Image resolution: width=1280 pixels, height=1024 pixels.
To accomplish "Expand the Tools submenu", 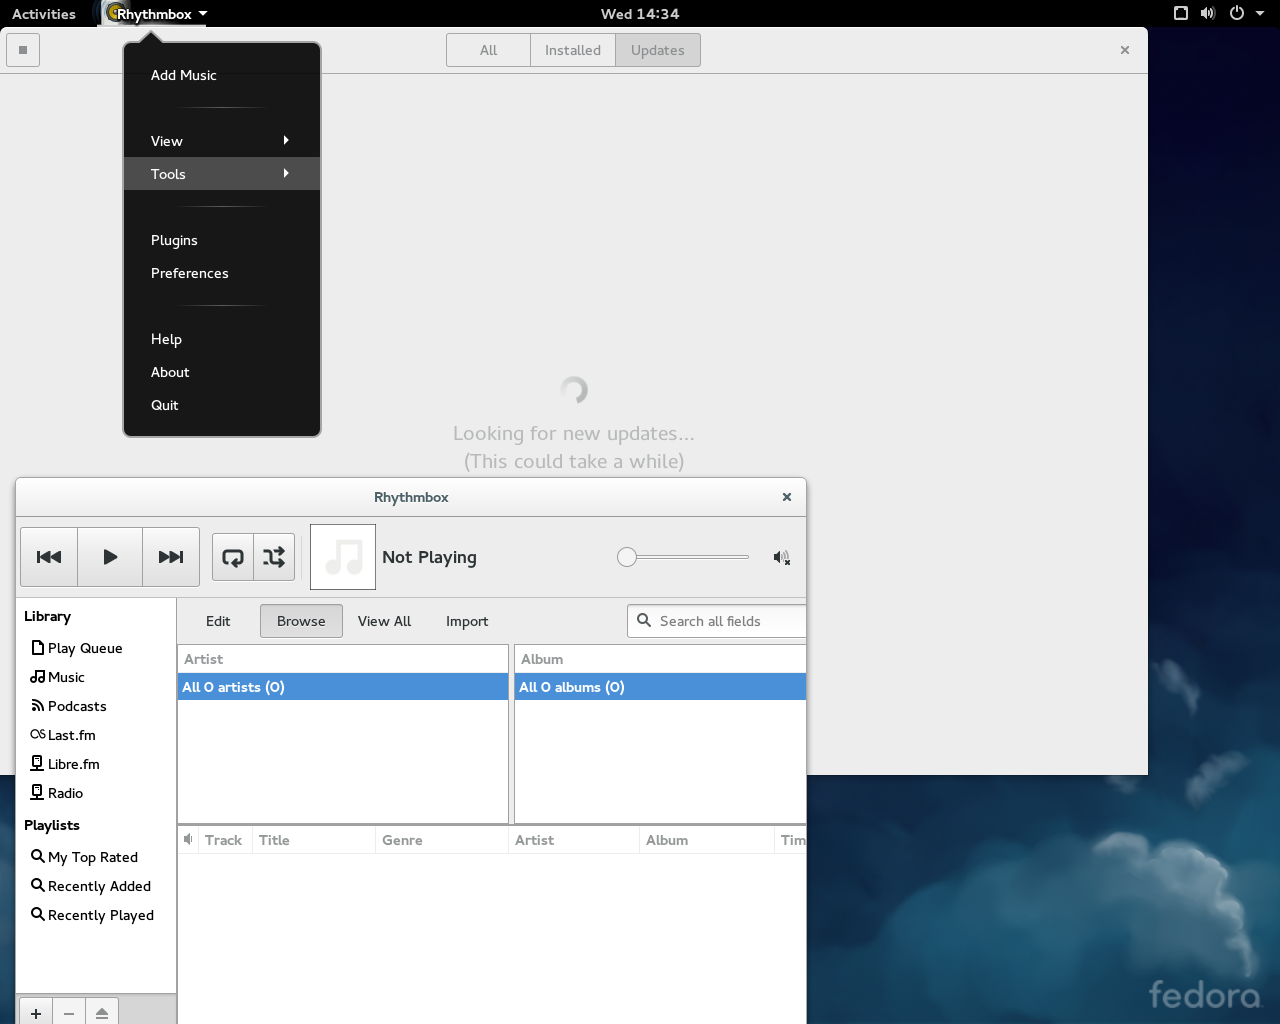I will tap(222, 174).
